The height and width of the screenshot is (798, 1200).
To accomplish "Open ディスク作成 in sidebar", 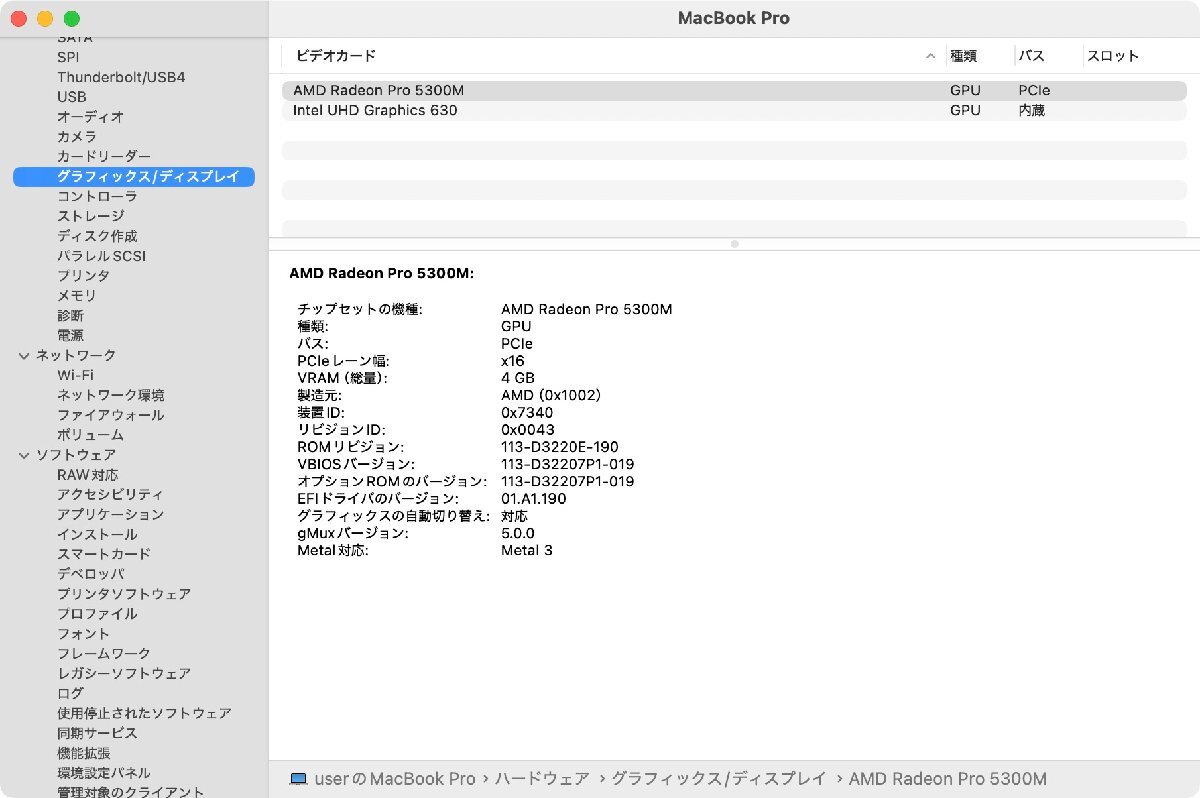I will pyautogui.click(x=97, y=236).
